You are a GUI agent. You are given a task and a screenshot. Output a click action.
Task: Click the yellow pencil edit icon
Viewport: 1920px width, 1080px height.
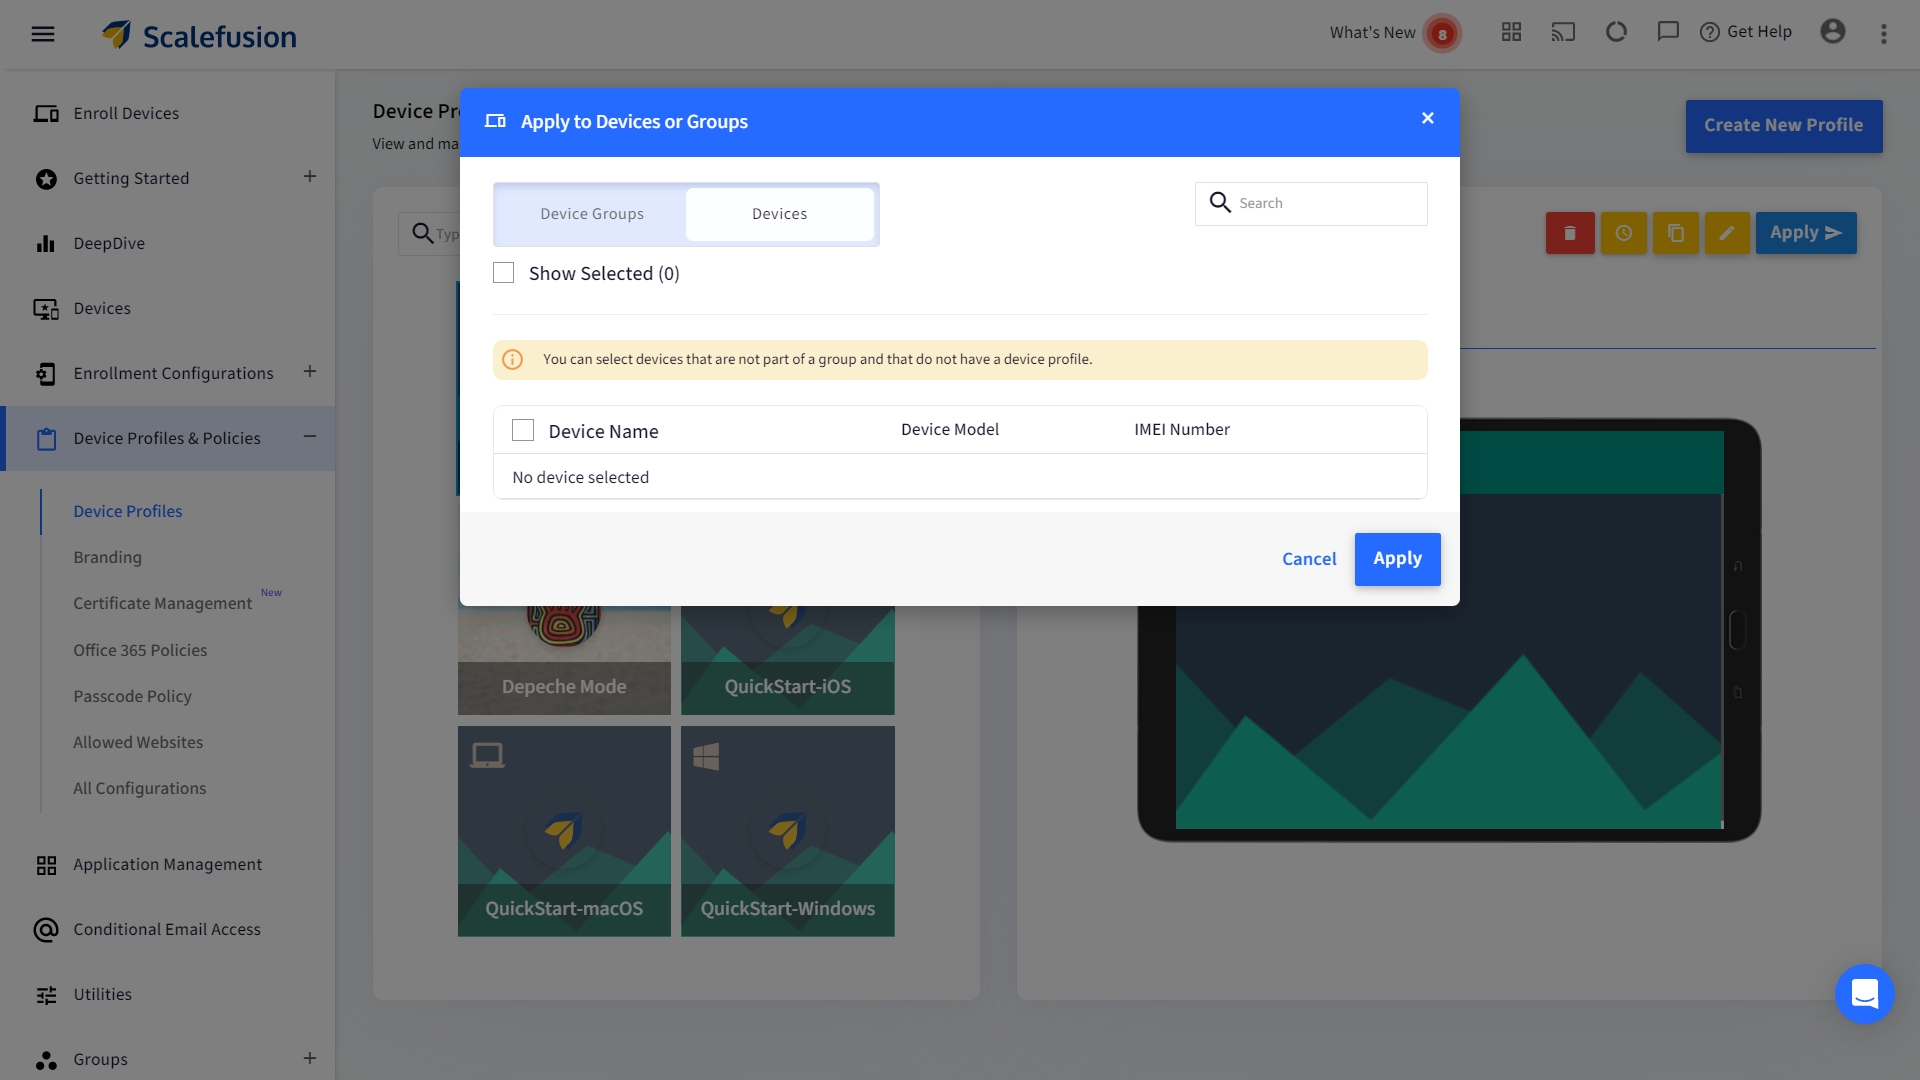click(1727, 233)
